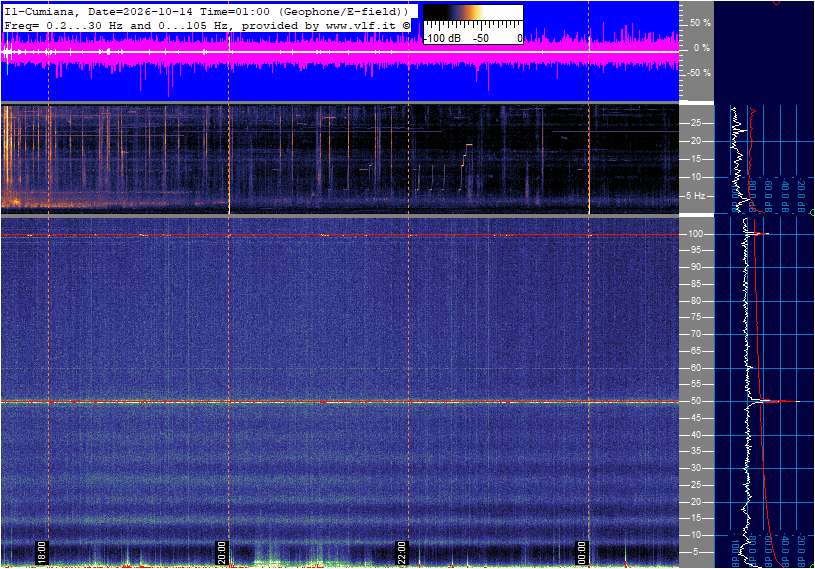Click the 100 tick on E-field frequency axis

pyautogui.click(x=695, y=234)
